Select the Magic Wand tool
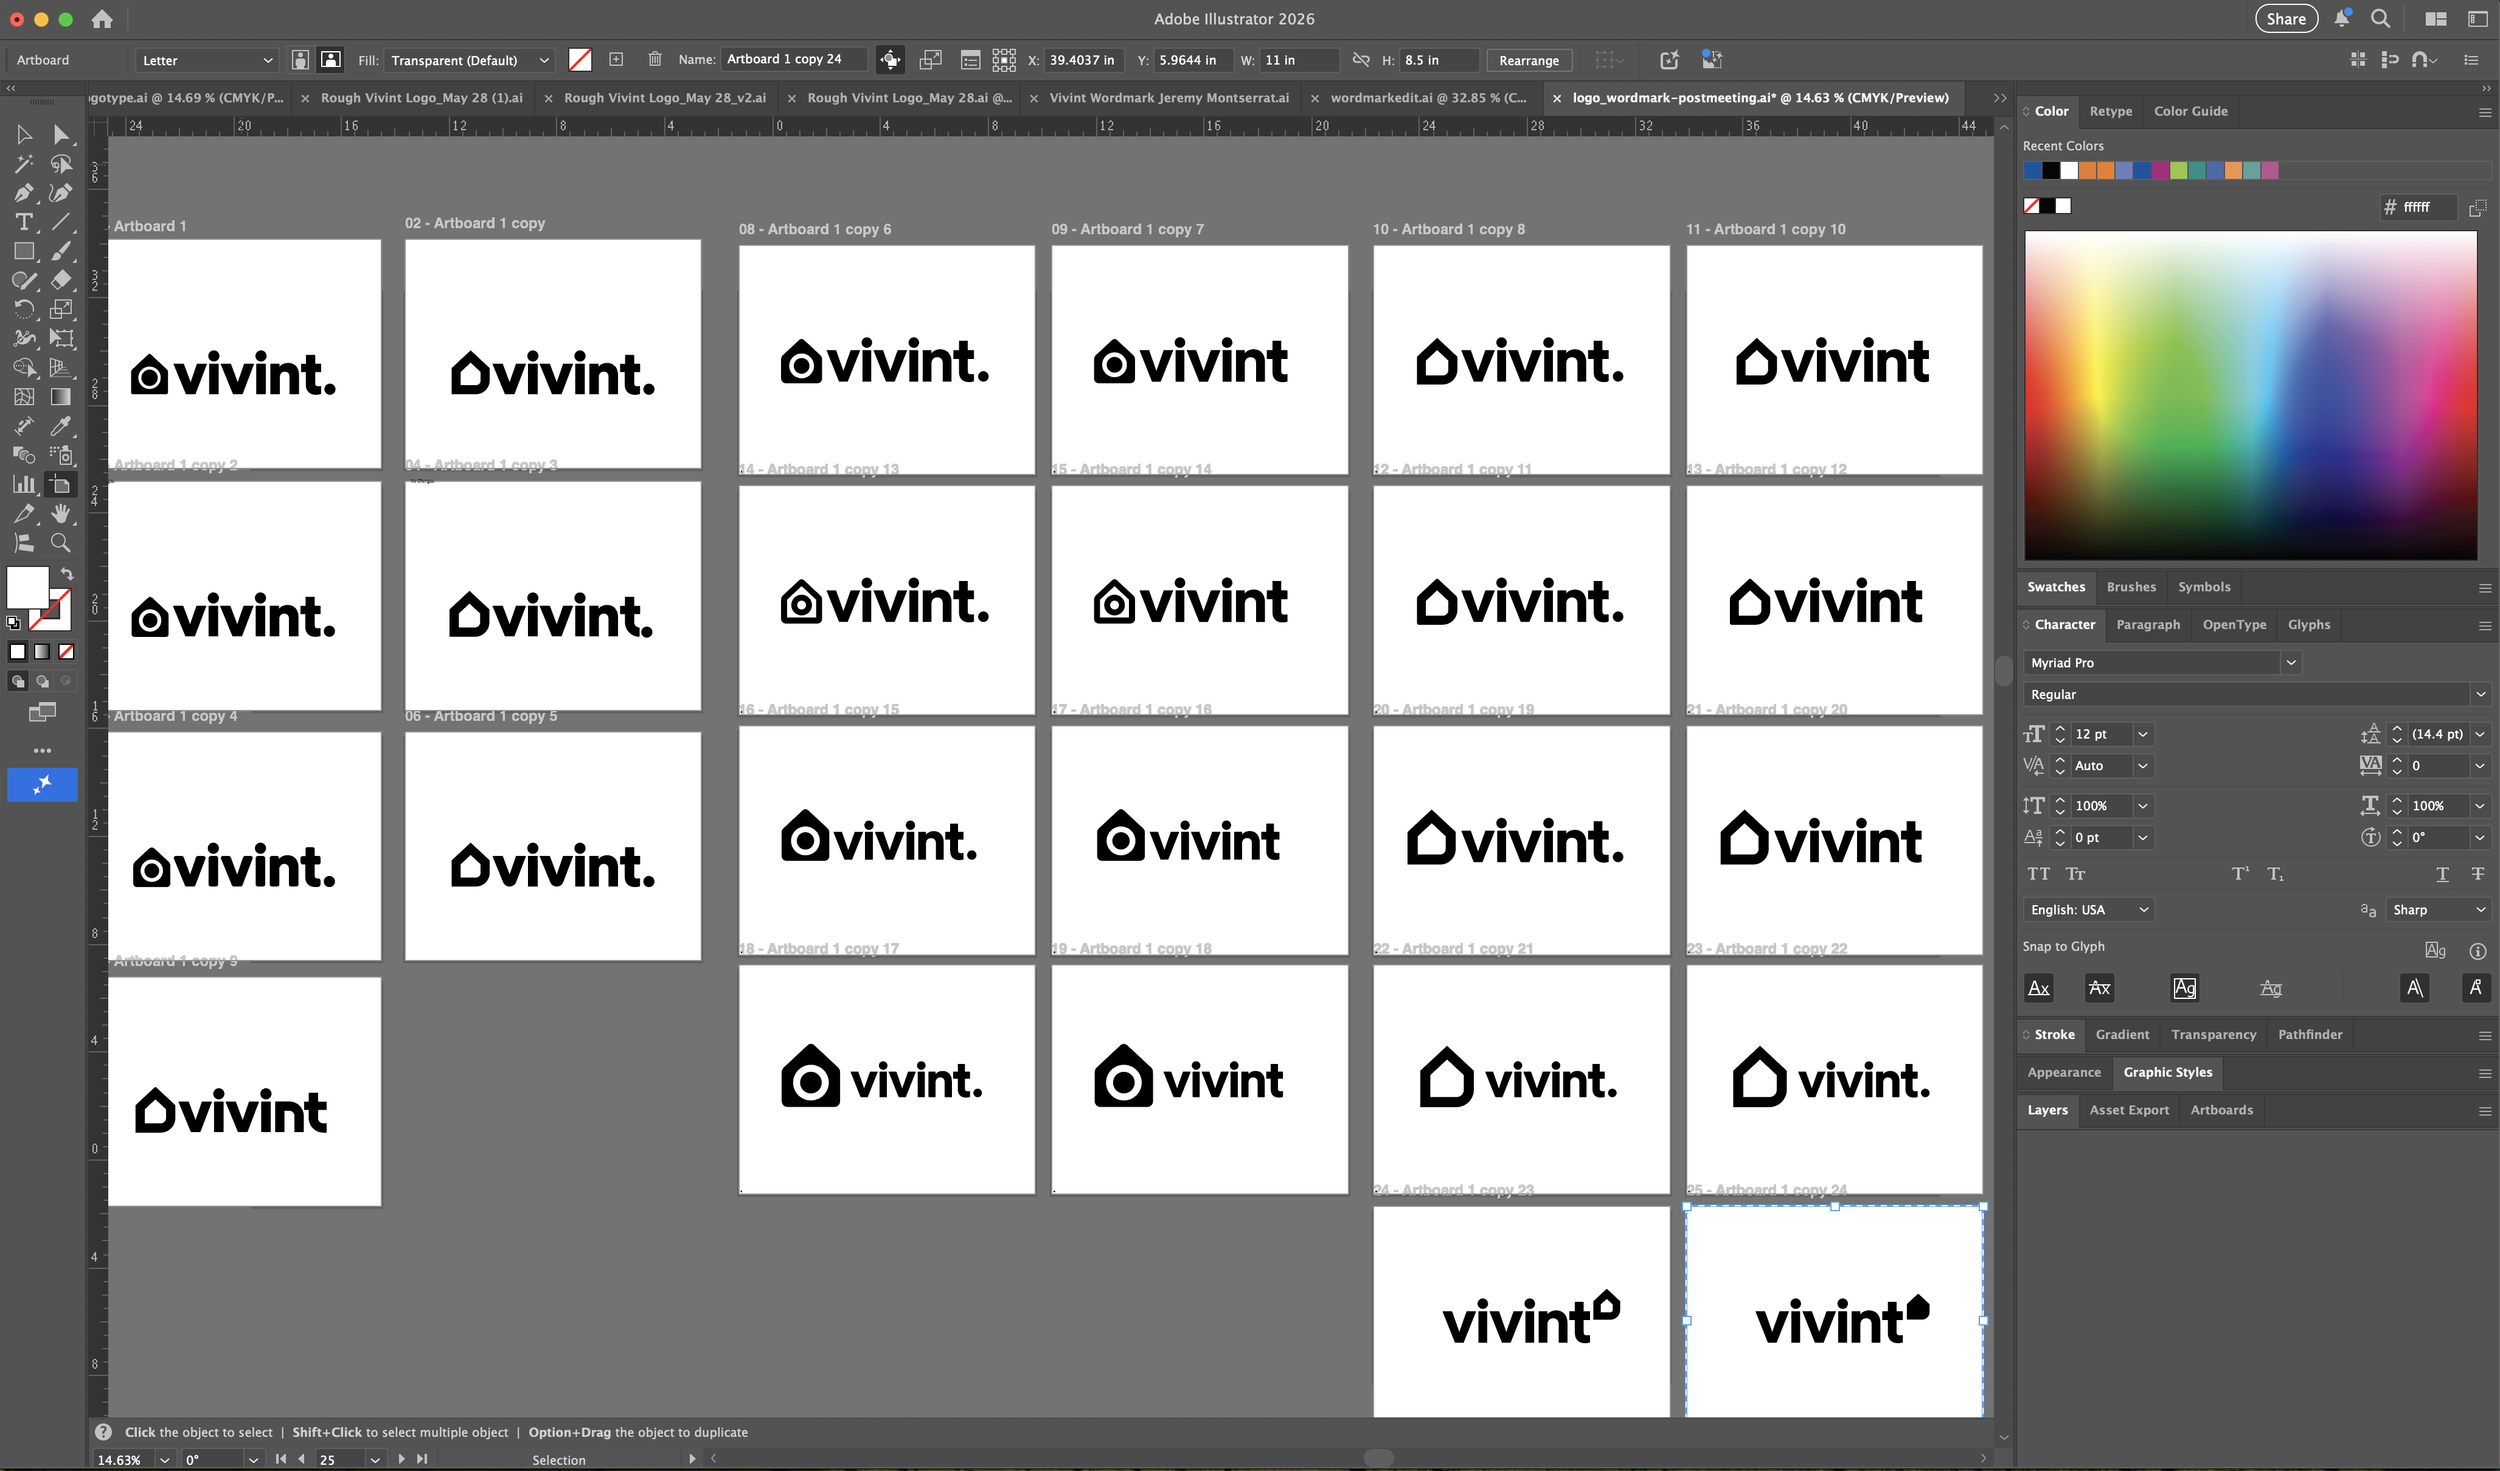Image resolution: width=2500 pixels, height=1471 pixels. [24, 164]
